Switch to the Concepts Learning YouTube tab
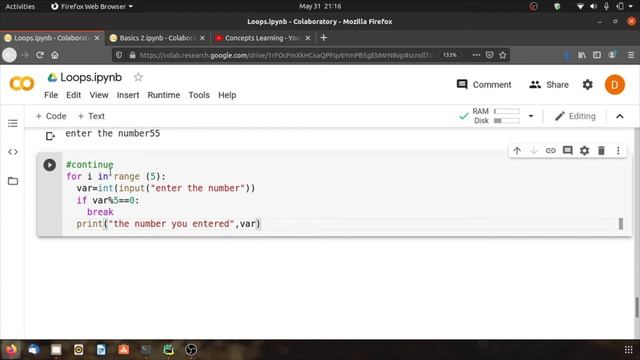The height and width of the screenshot is (360, 640). click(262, 38)
